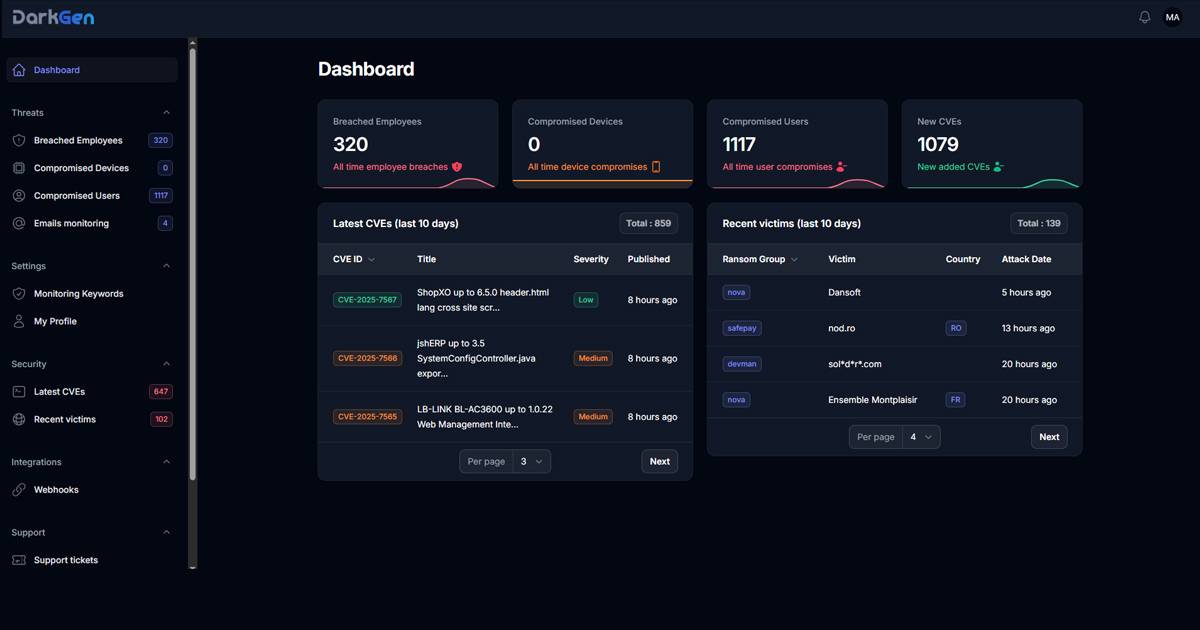Click the Webhooks link icon
This screenshot has width=1200, height=630.
(19, 490)
